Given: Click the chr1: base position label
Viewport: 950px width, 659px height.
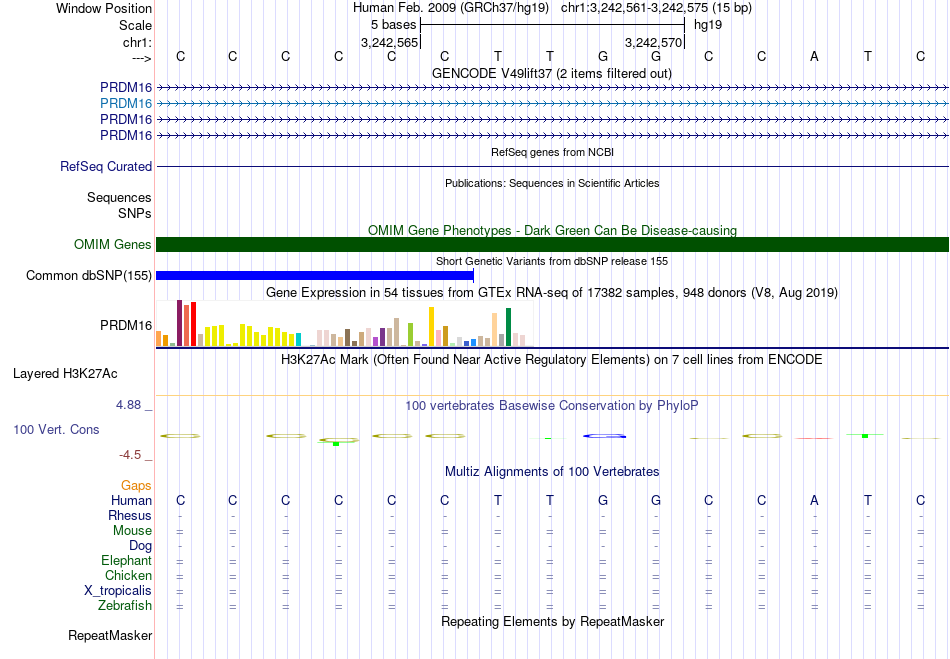Looking at the screenshot, I should [137, 42].
